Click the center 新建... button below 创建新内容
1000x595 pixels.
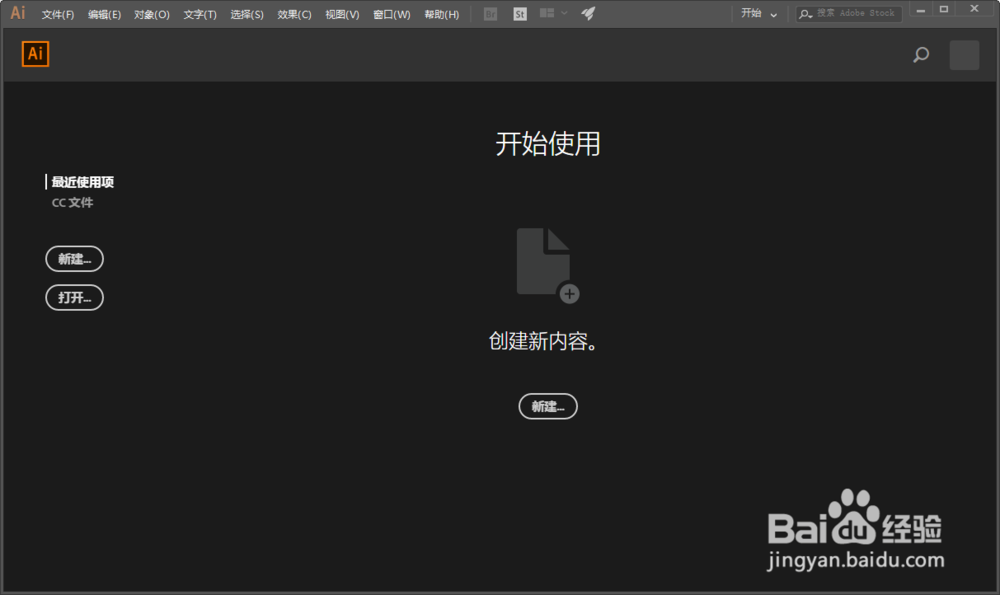click(548, 407)
